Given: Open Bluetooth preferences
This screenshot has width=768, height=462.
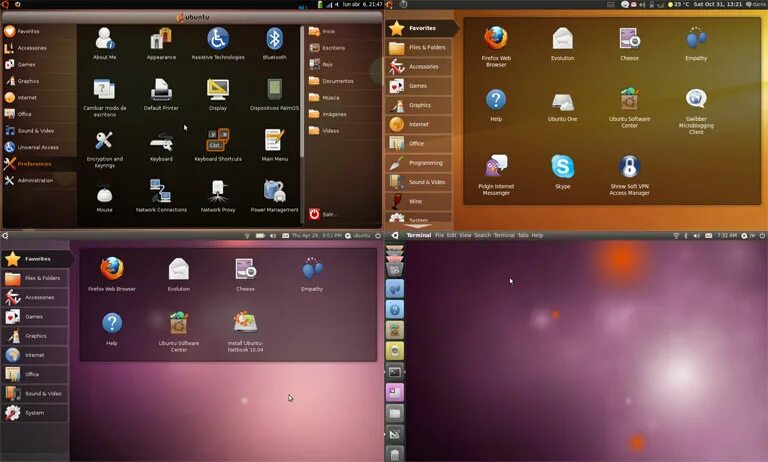Looking at the screenshot, I should coord(274,43).
